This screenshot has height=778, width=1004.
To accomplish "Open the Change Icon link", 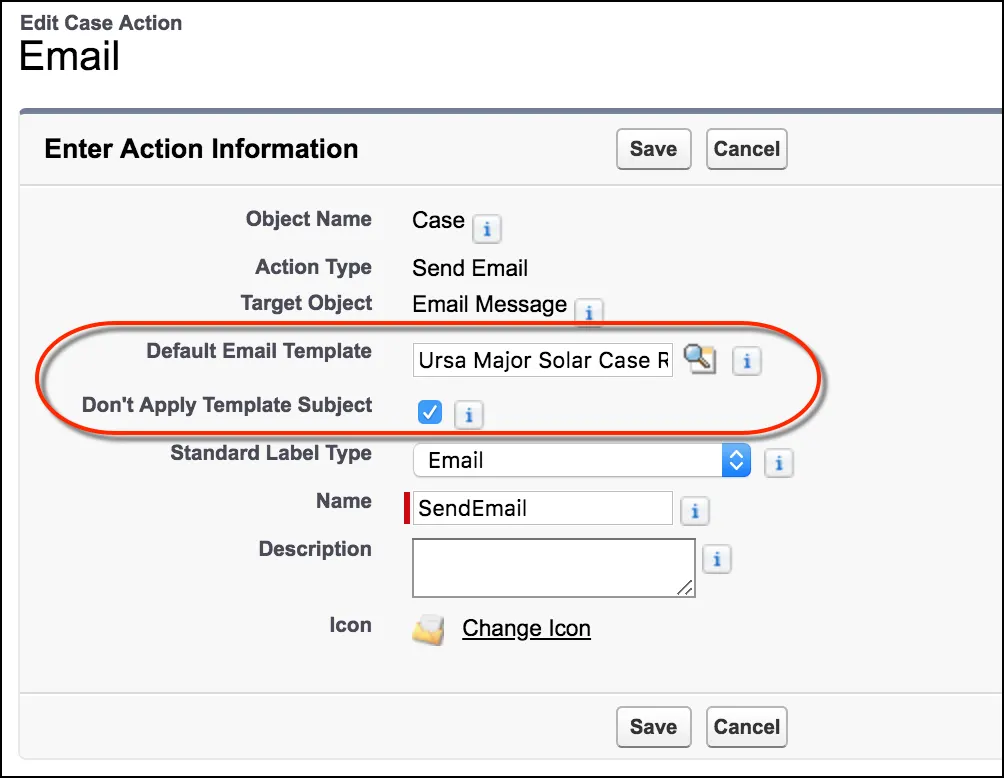I will coord(526,628).
